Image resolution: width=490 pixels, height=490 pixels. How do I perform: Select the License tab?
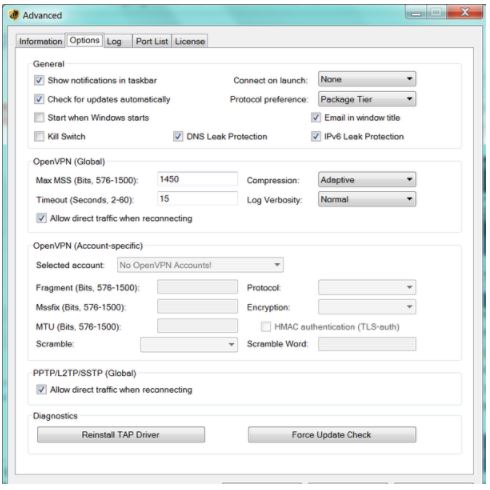190,41
